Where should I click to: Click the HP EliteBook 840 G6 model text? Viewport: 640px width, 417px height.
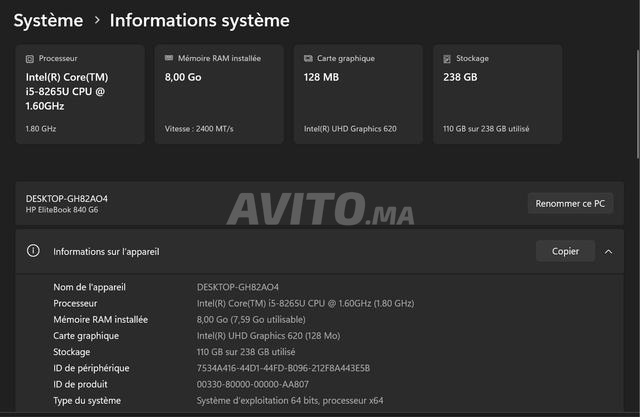62,210
